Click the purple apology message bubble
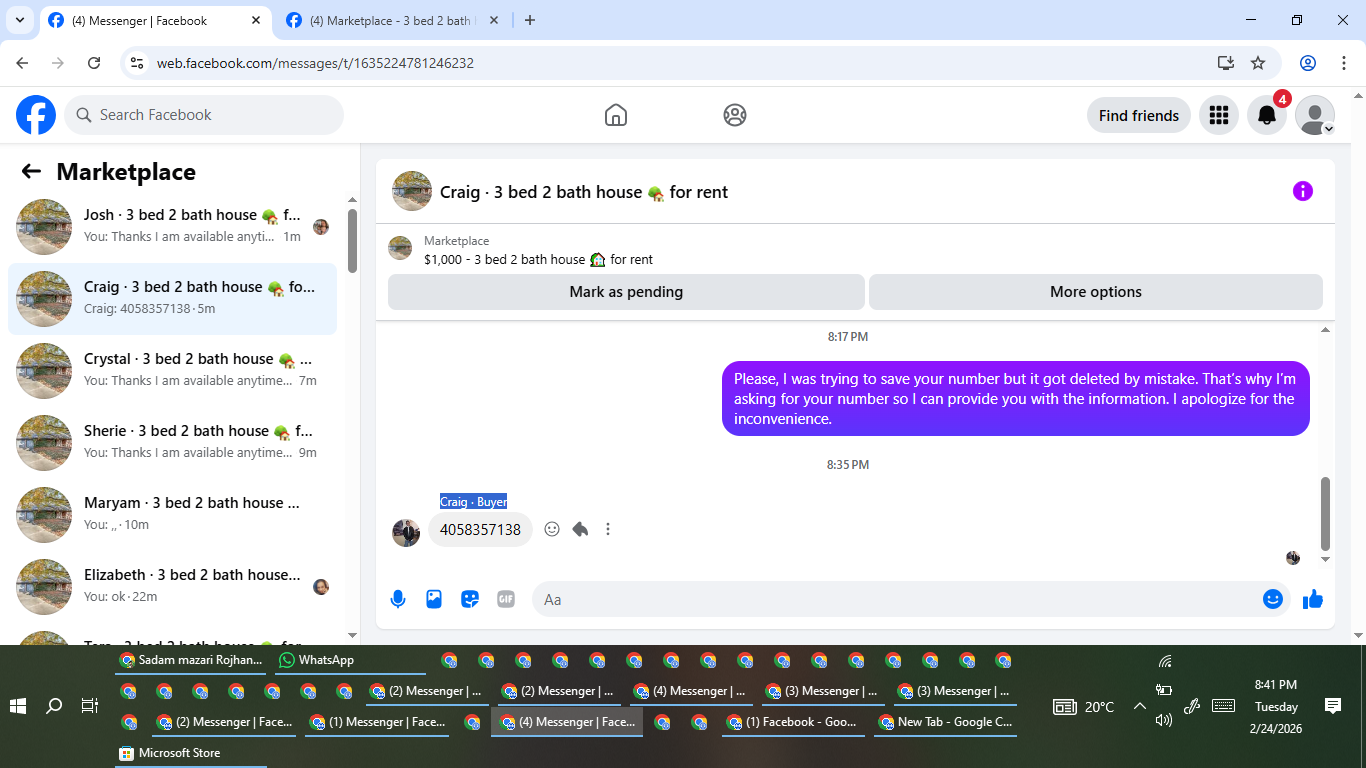This screenshot has height=768, width=1366. (x=1016, y=399)
